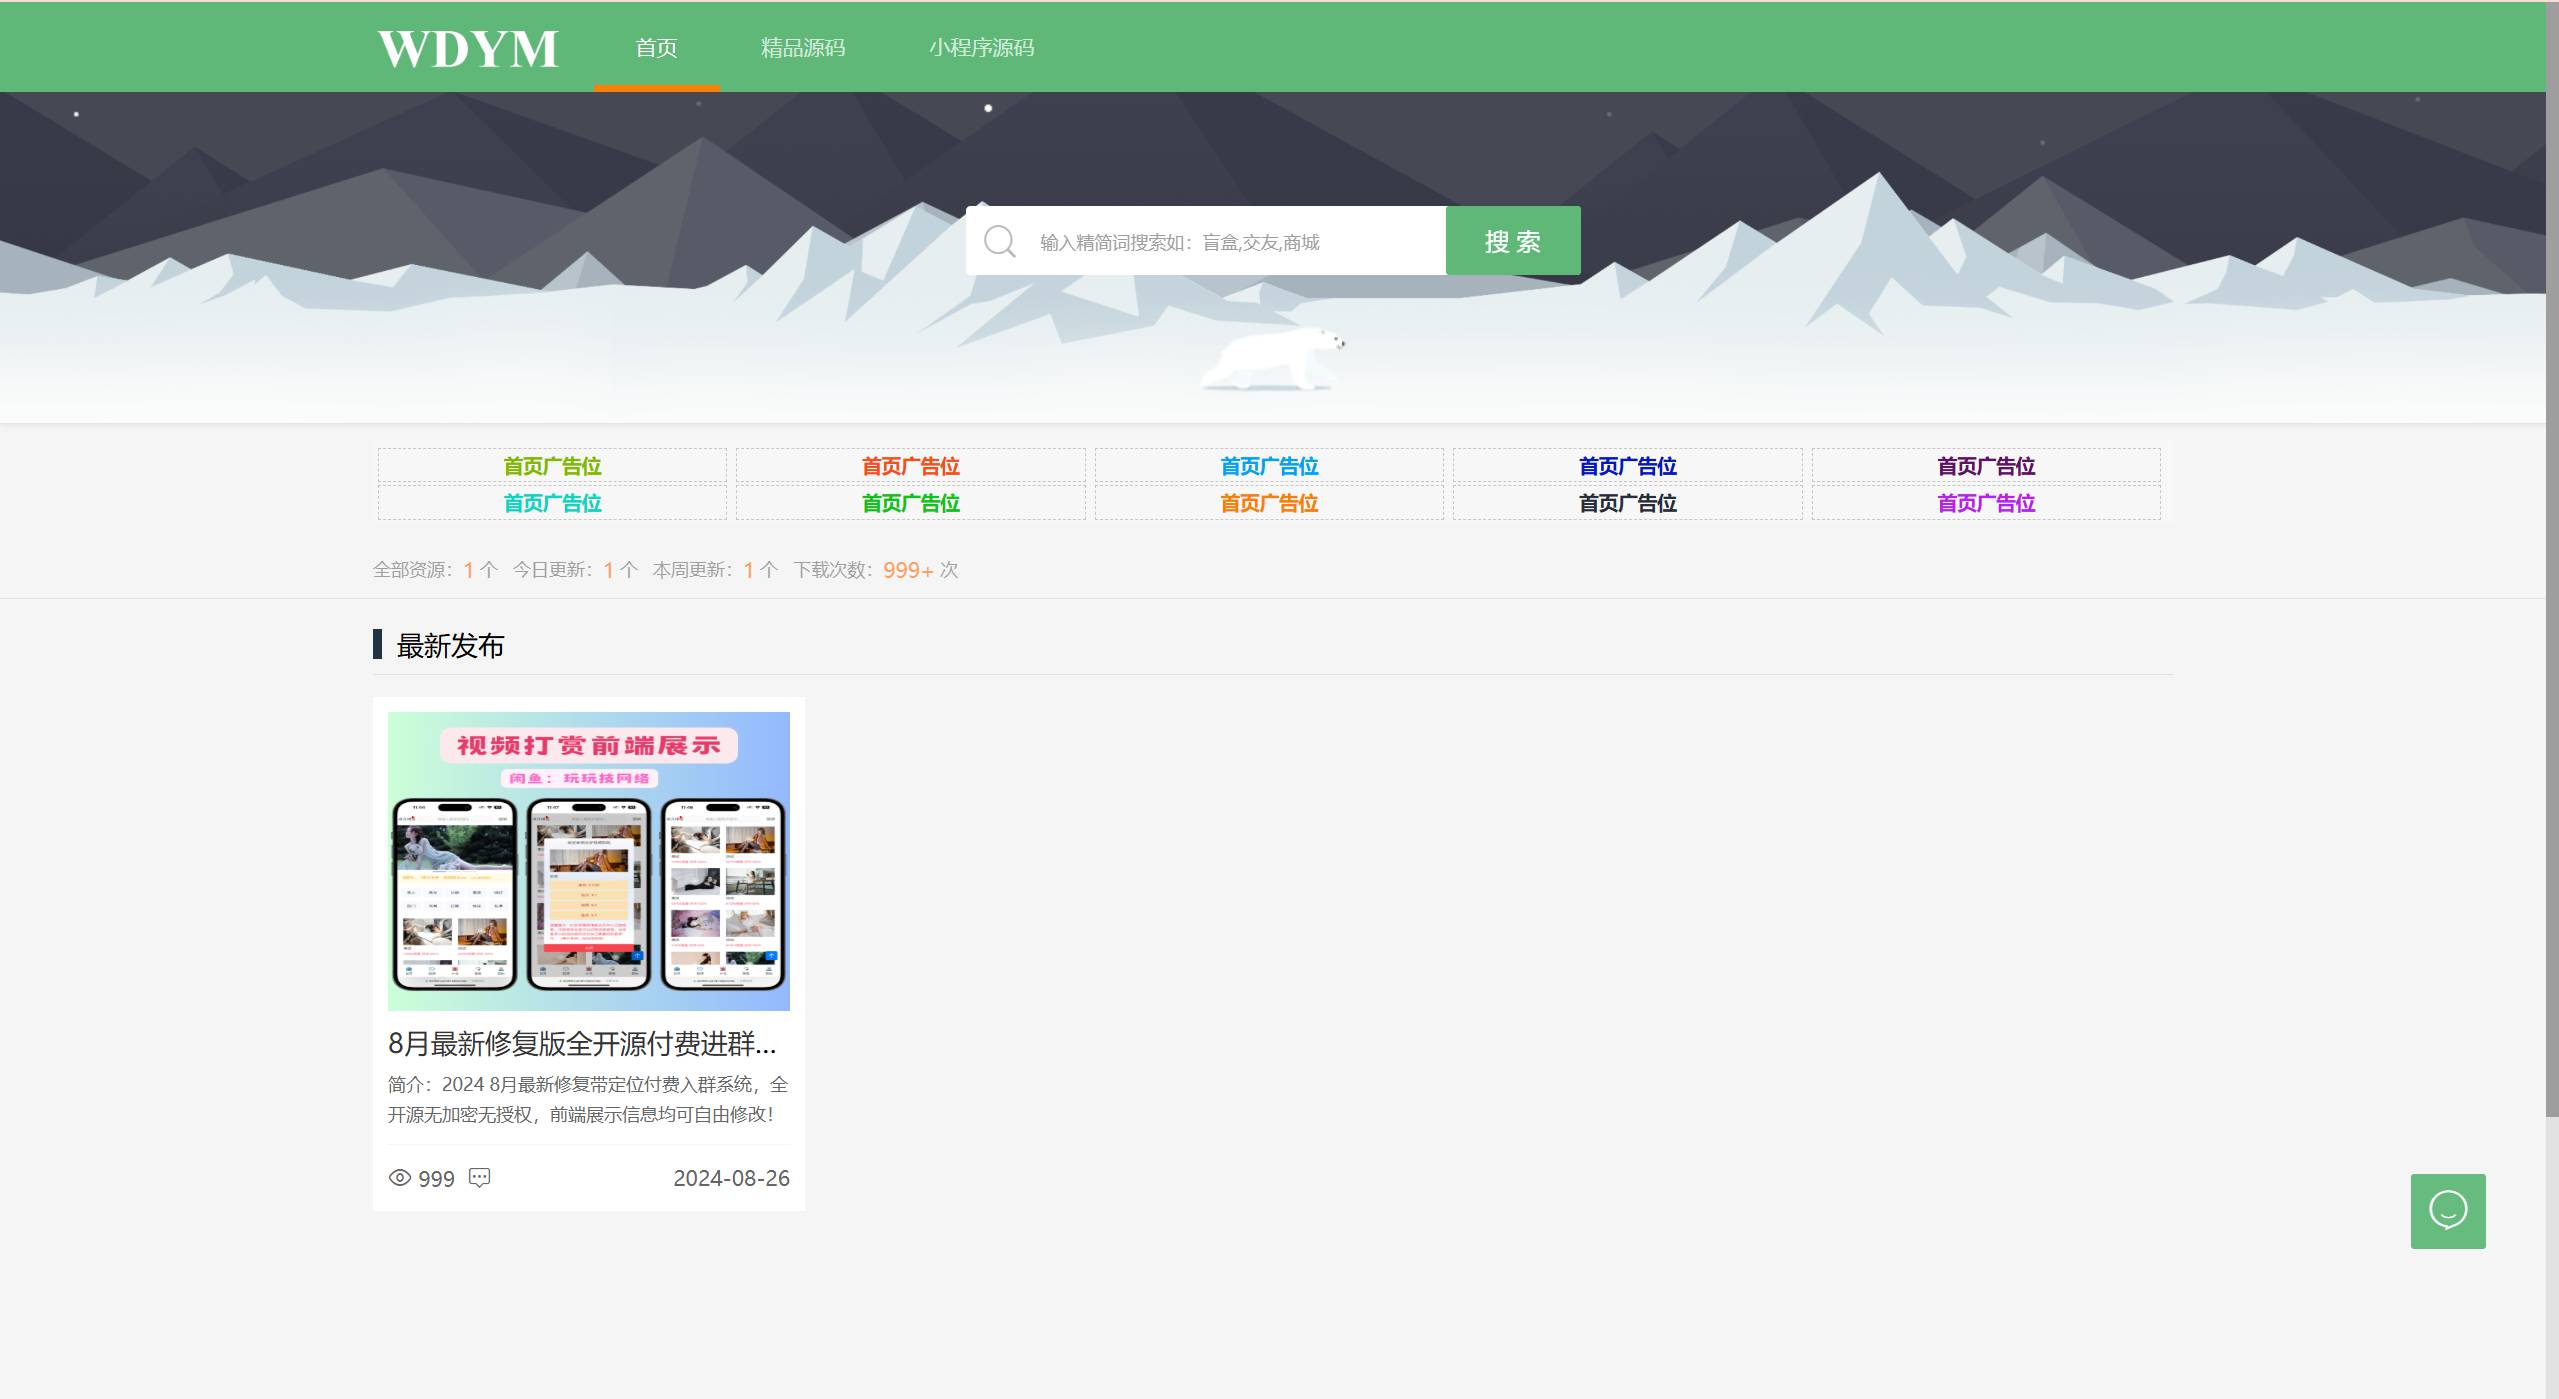This screenshot has width=2559, height=1399.
Task: Click the WDYM site logo
Action: [467, 48]
